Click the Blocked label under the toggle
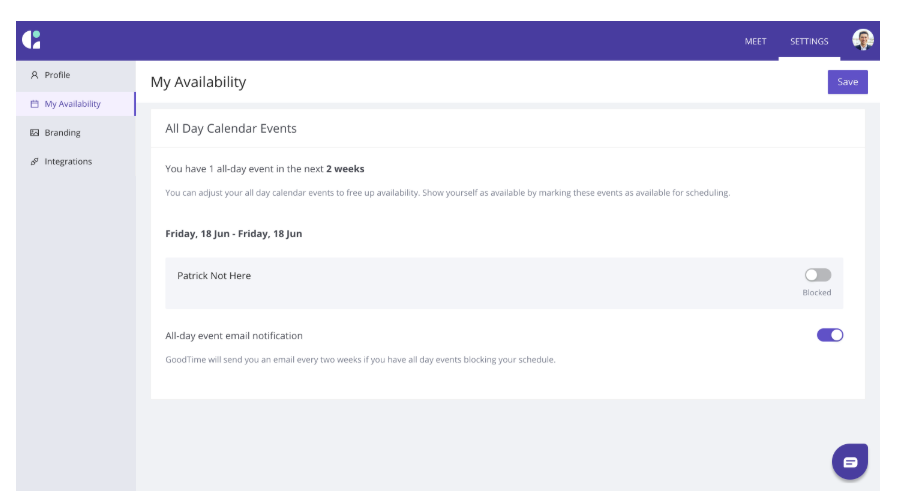The height and width of the screenshot is (502, 906). tap(816, 293)
